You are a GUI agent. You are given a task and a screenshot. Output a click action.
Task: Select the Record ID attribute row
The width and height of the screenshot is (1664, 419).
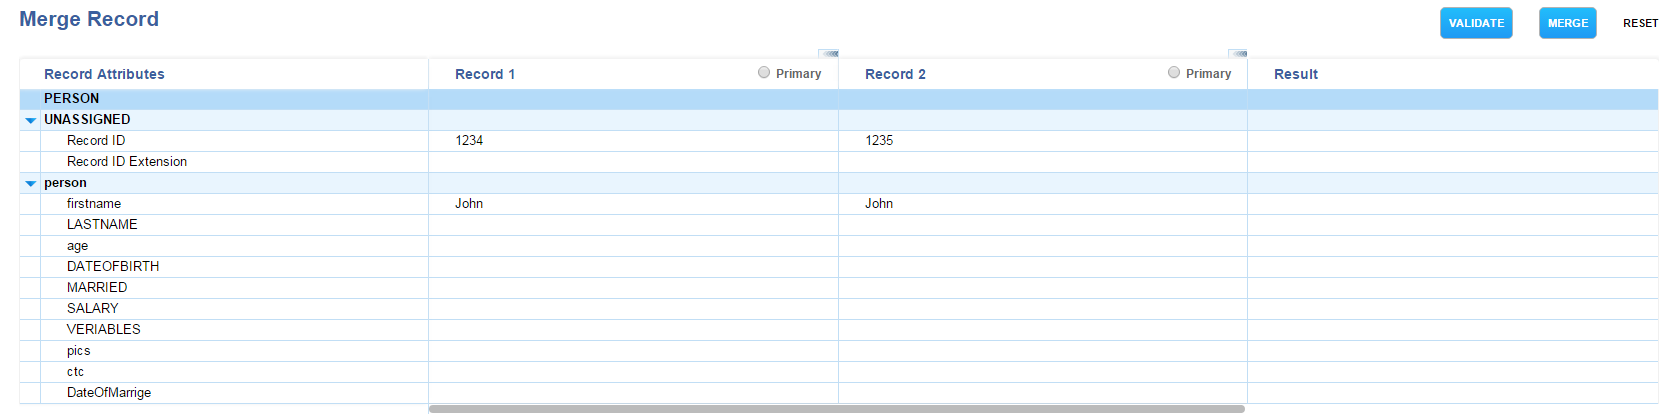coord(839,141)
